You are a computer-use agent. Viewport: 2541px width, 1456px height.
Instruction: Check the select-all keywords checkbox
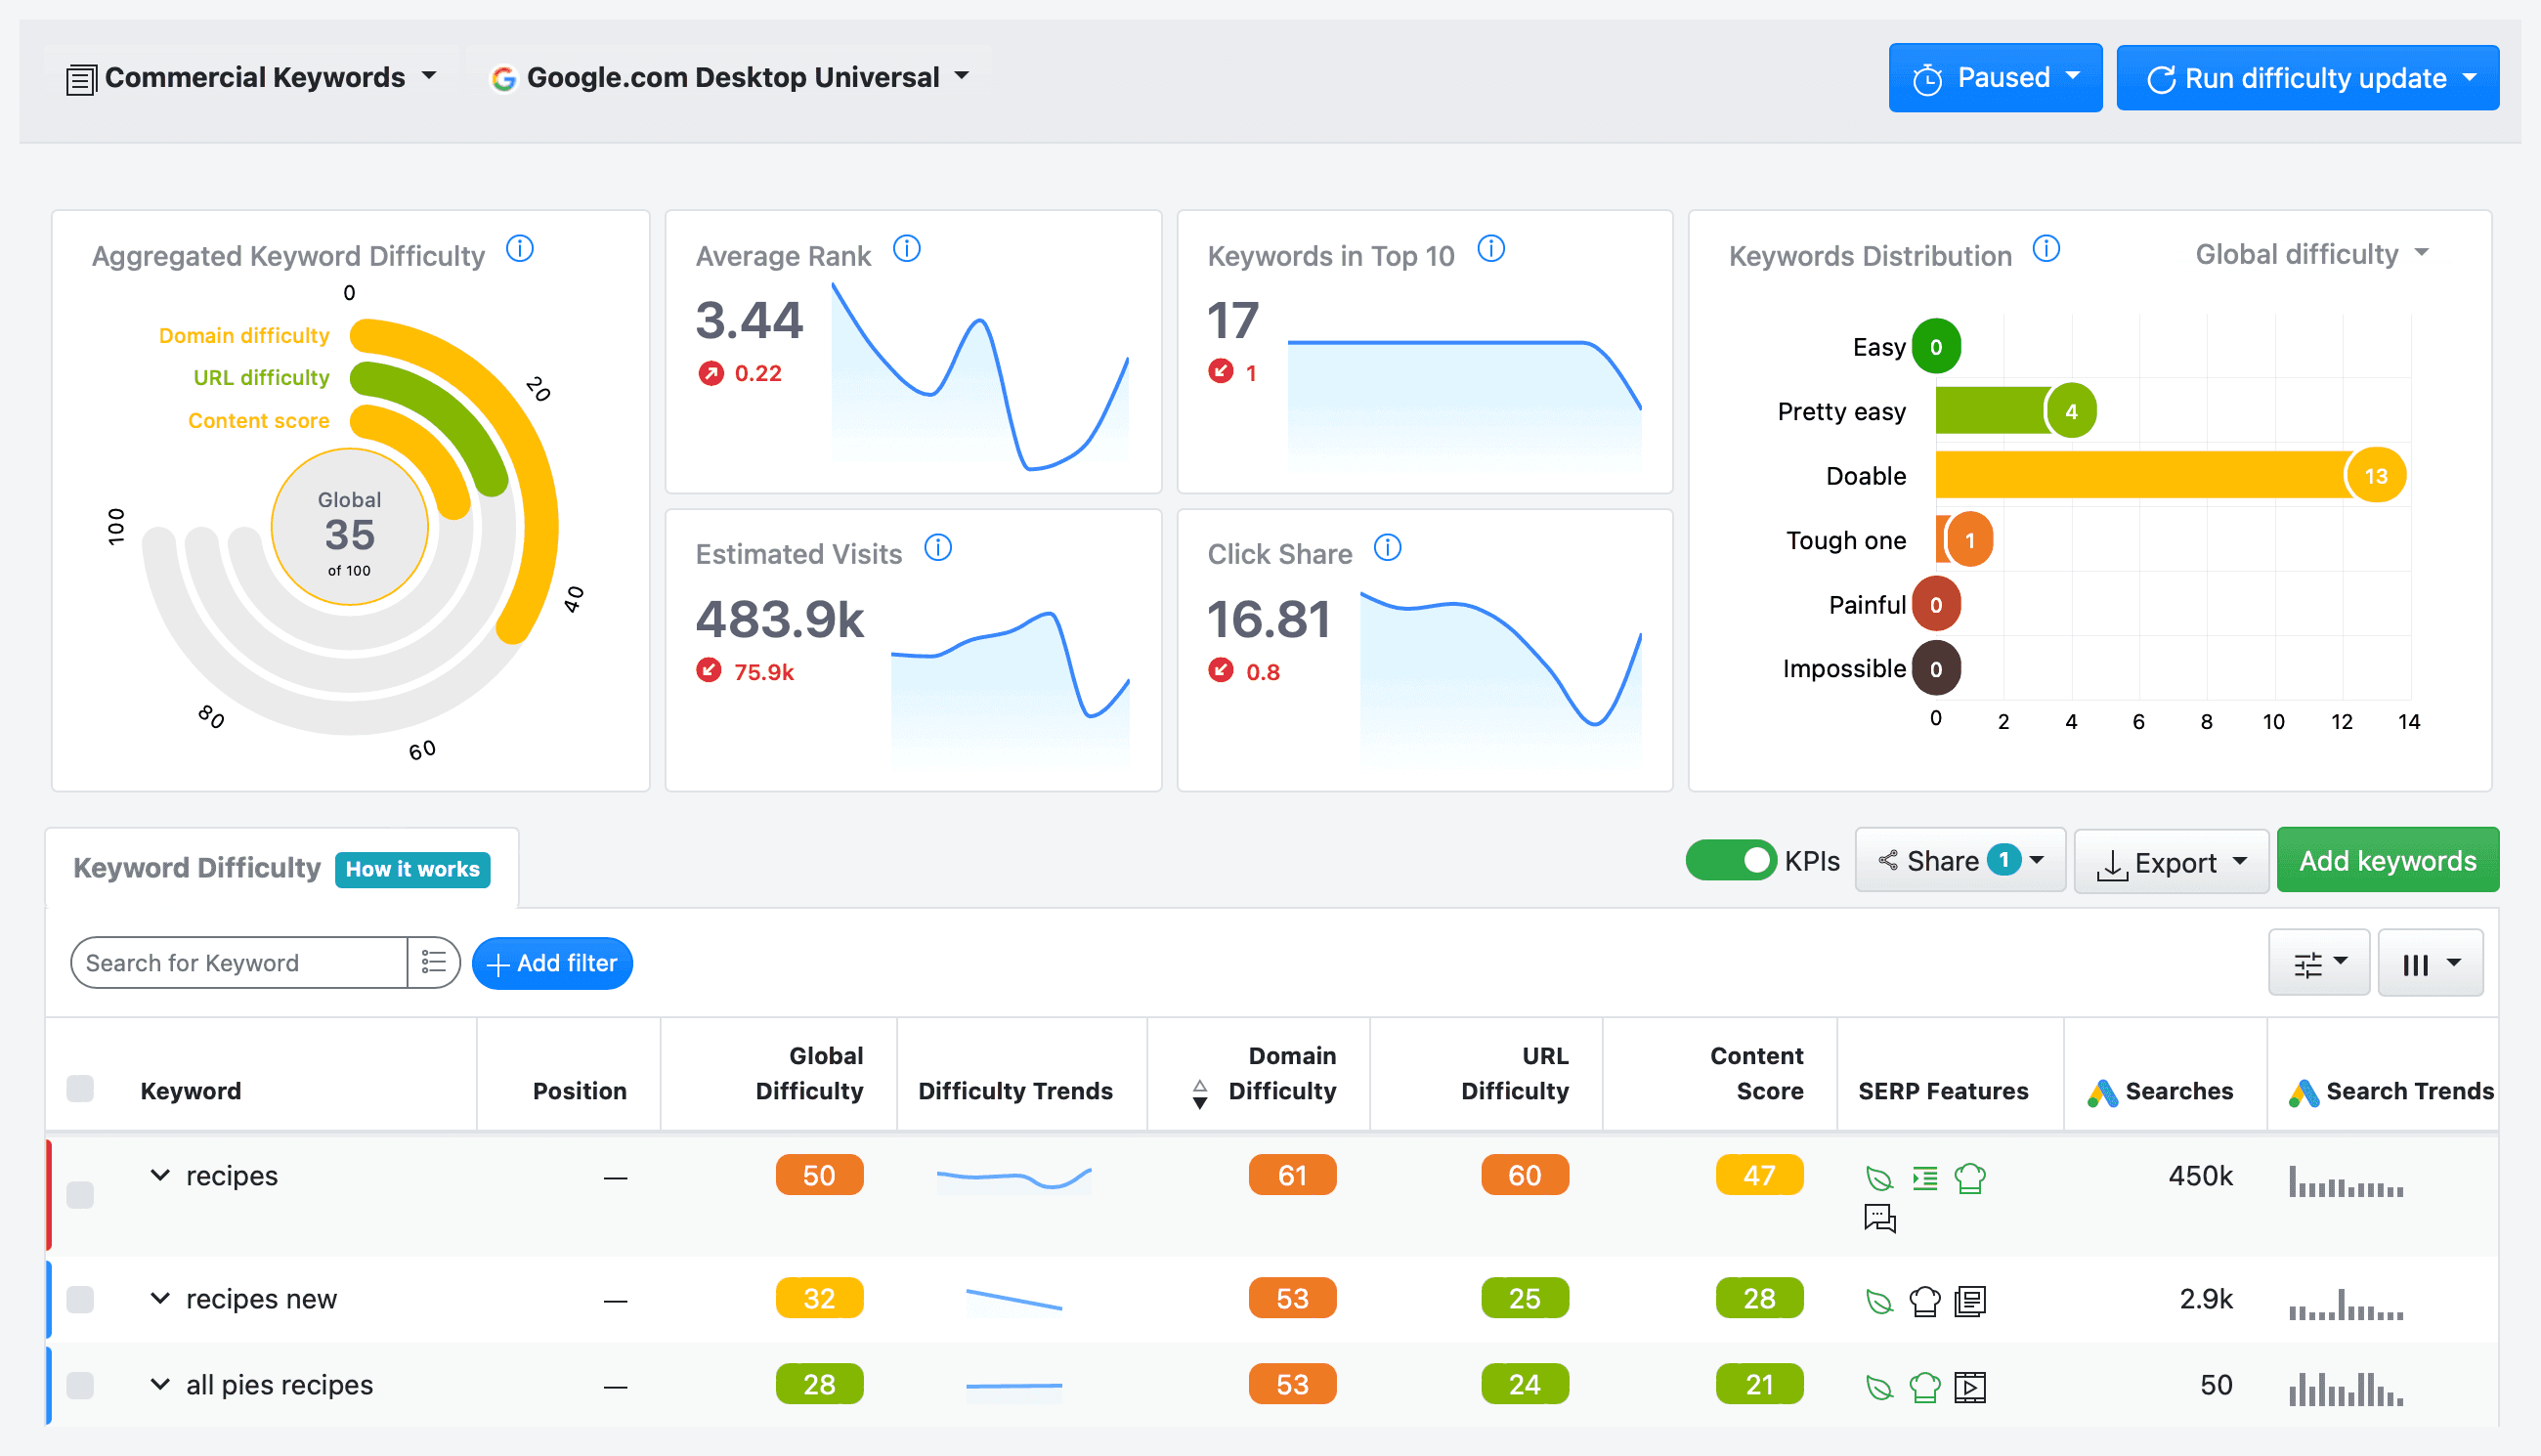[80, 1089]
